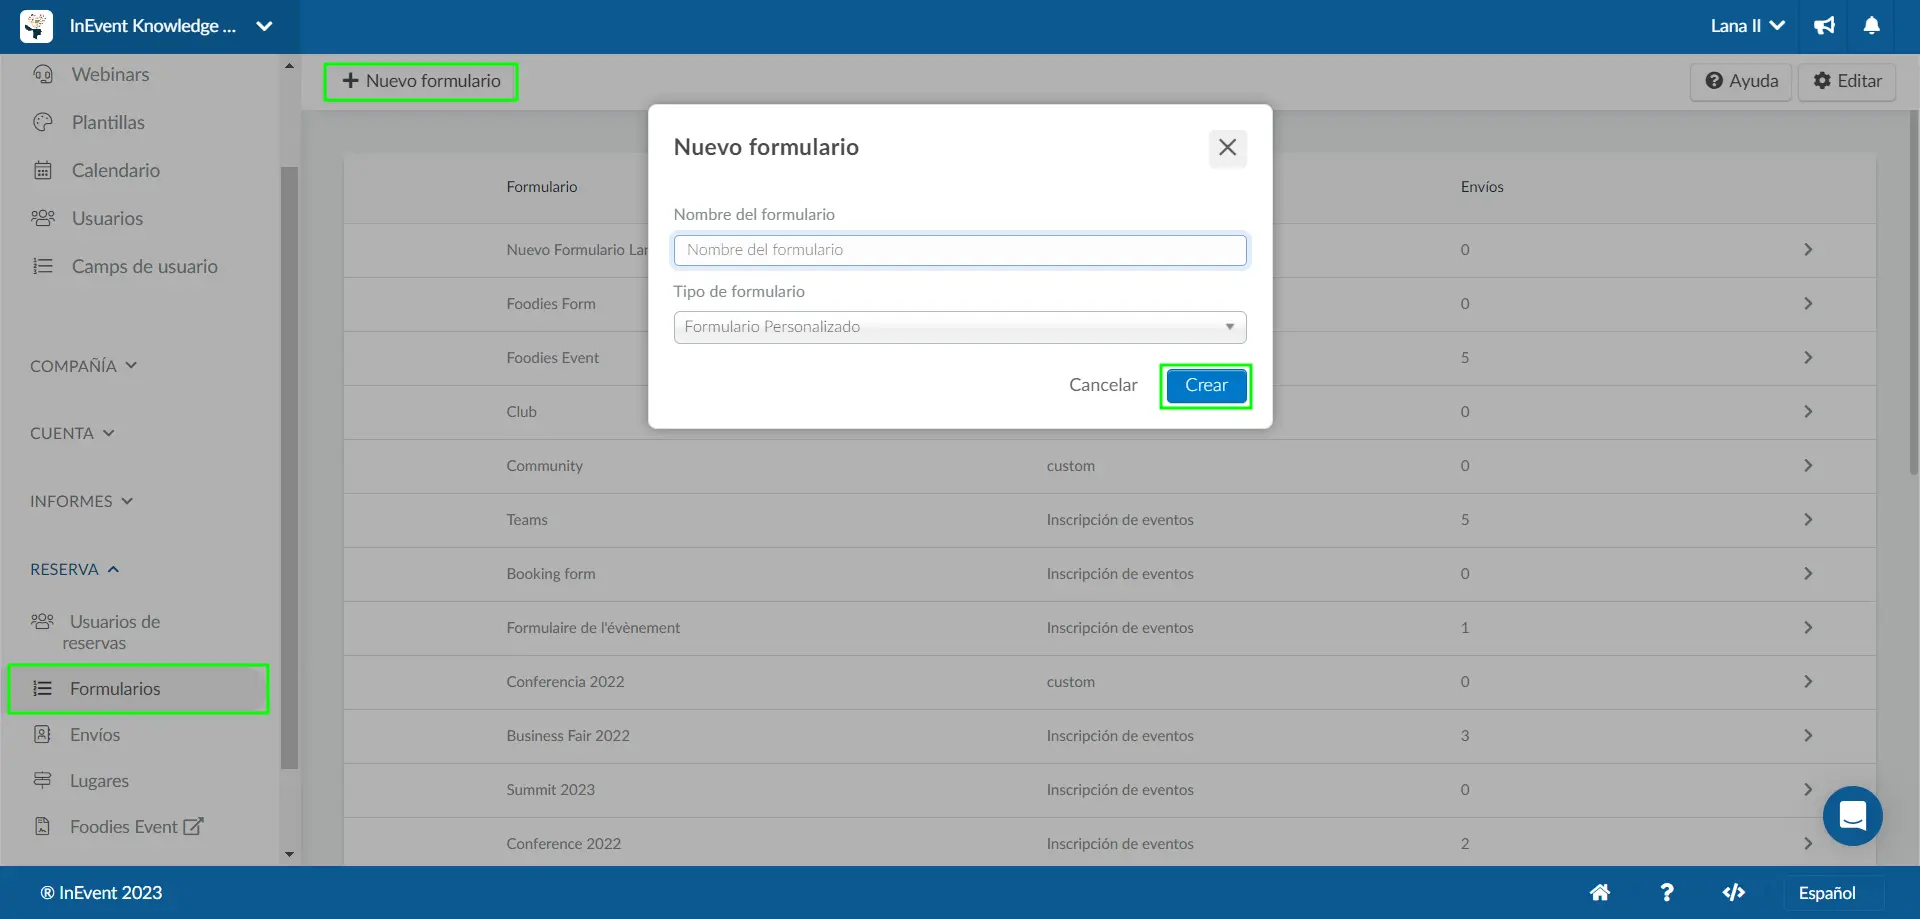
Task: Click the Envíos column header
Action: tap(1482, 187)
